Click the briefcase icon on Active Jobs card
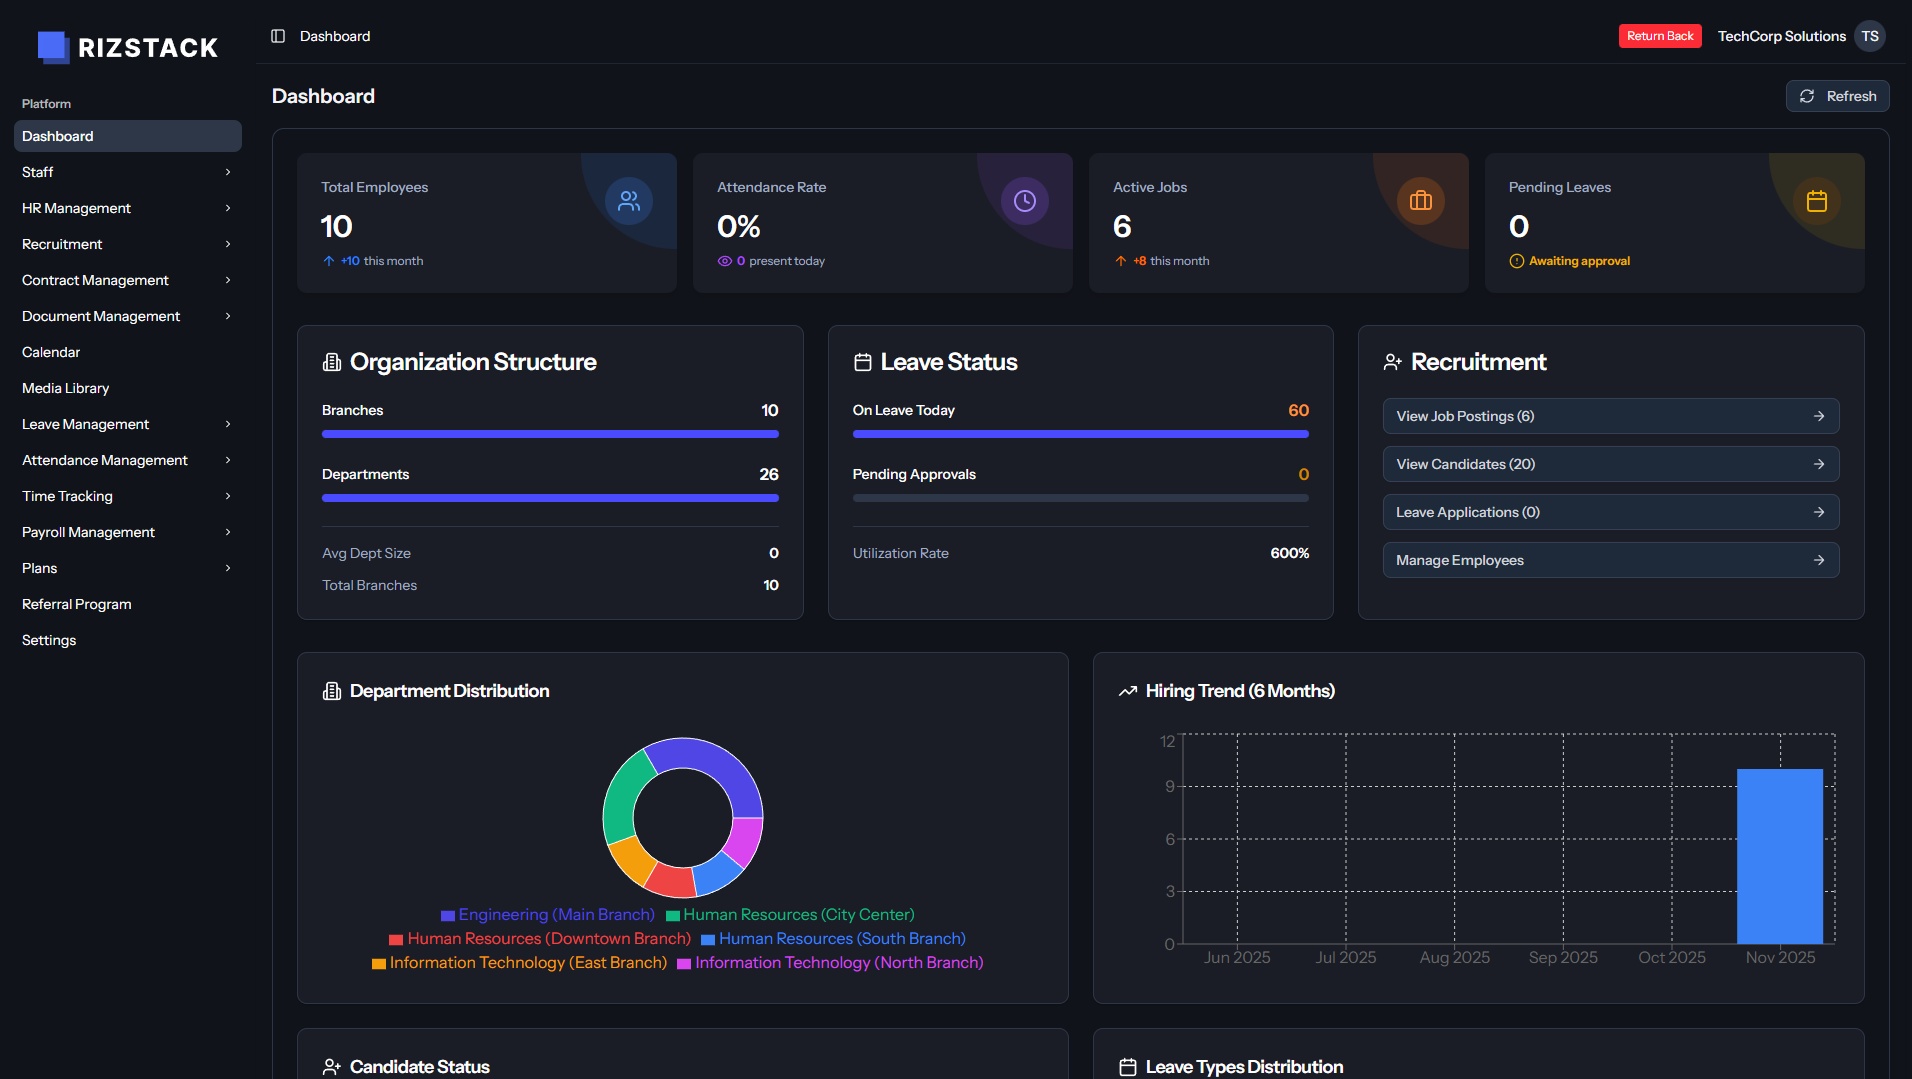Image resolution: width=1912 pixels, height=1079 pixels. pos(1421,200)
